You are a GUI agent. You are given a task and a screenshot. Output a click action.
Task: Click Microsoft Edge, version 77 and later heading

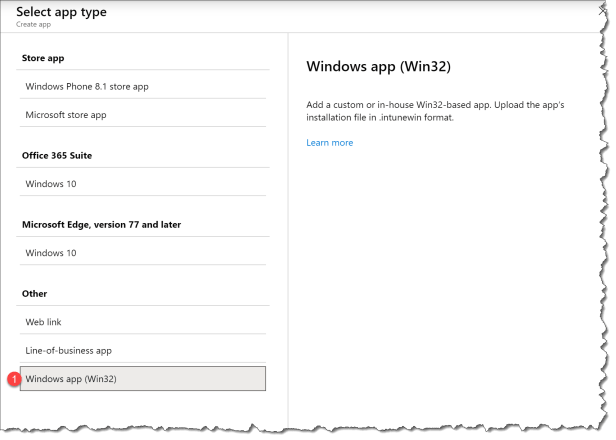click(x=101, y=225)
